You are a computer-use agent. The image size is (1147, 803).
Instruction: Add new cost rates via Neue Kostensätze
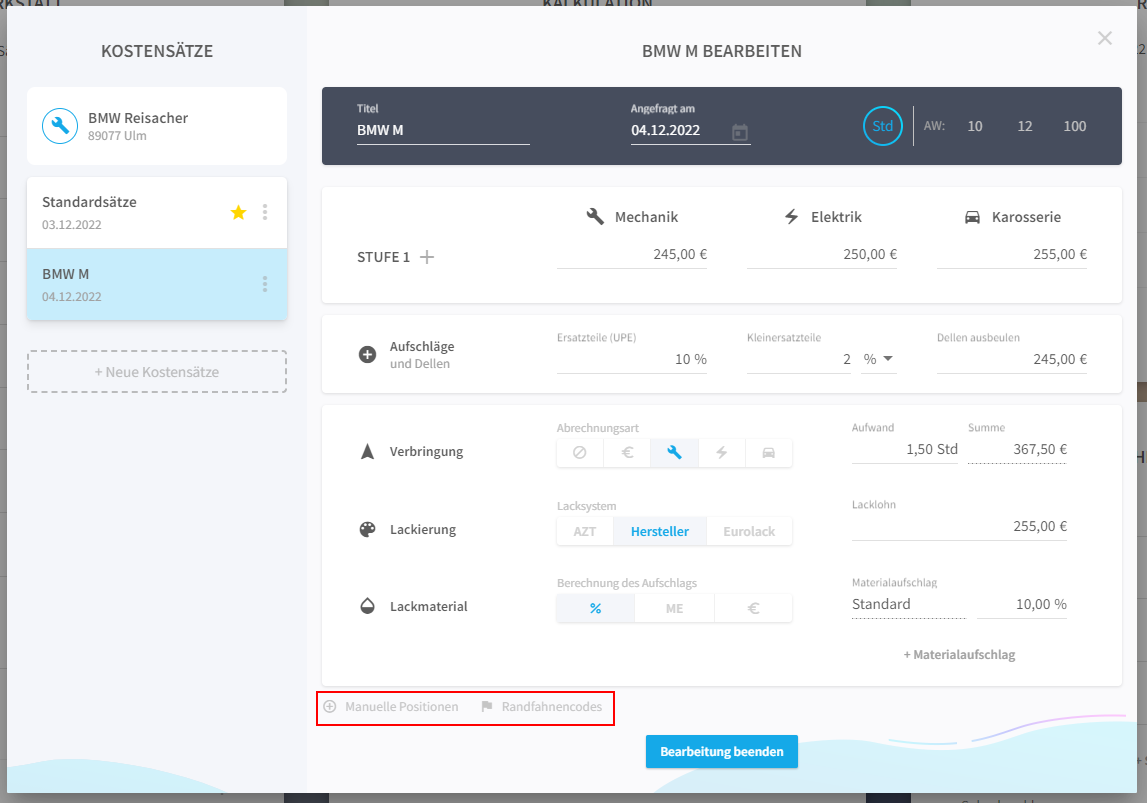coord(157,372)
